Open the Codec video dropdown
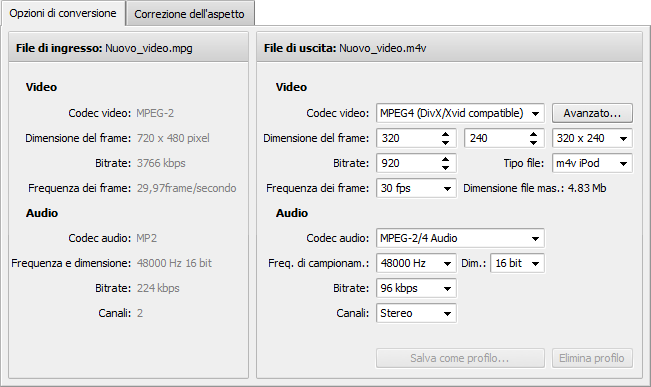 point(460,113)
